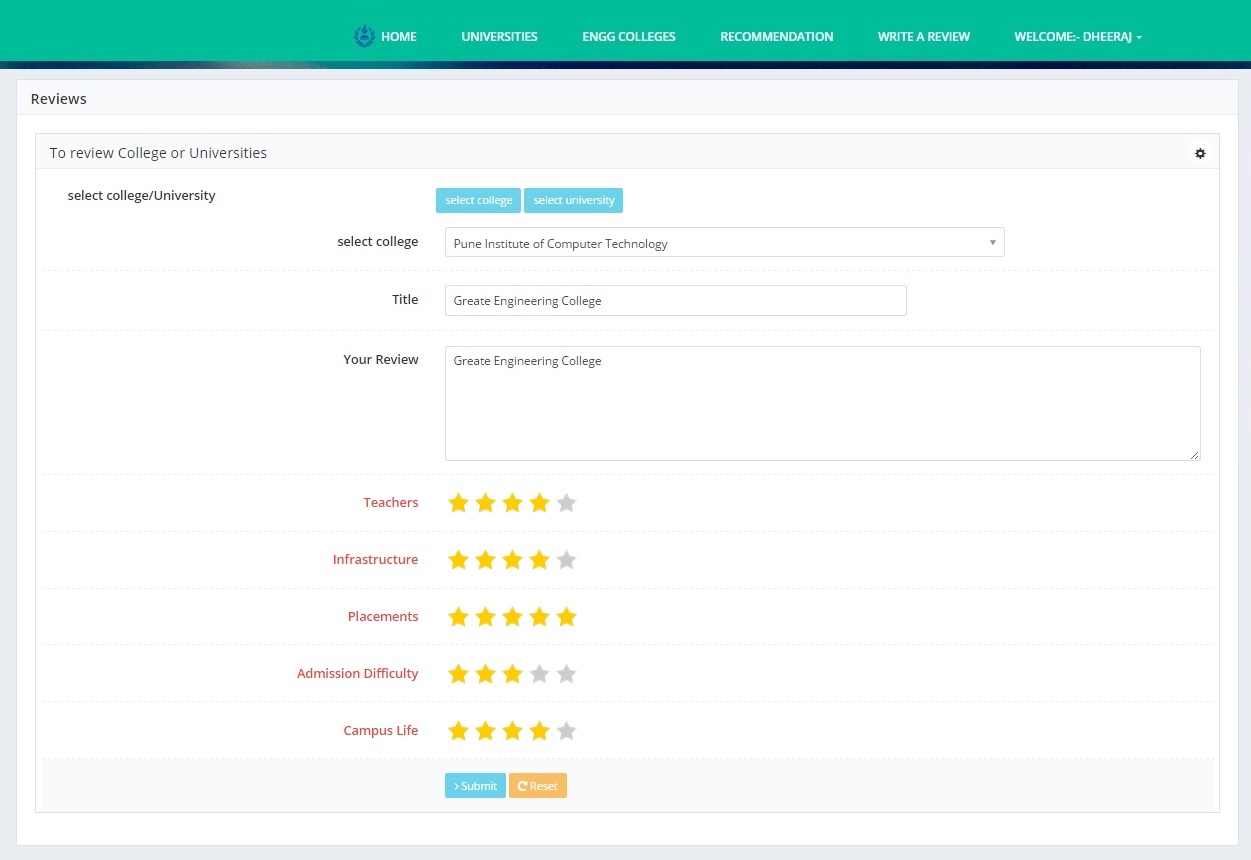Set Infrastructure rating to three stars
Image resolution: width=1251 pixels, height=860 pixels.
click(x=512, y=560)
